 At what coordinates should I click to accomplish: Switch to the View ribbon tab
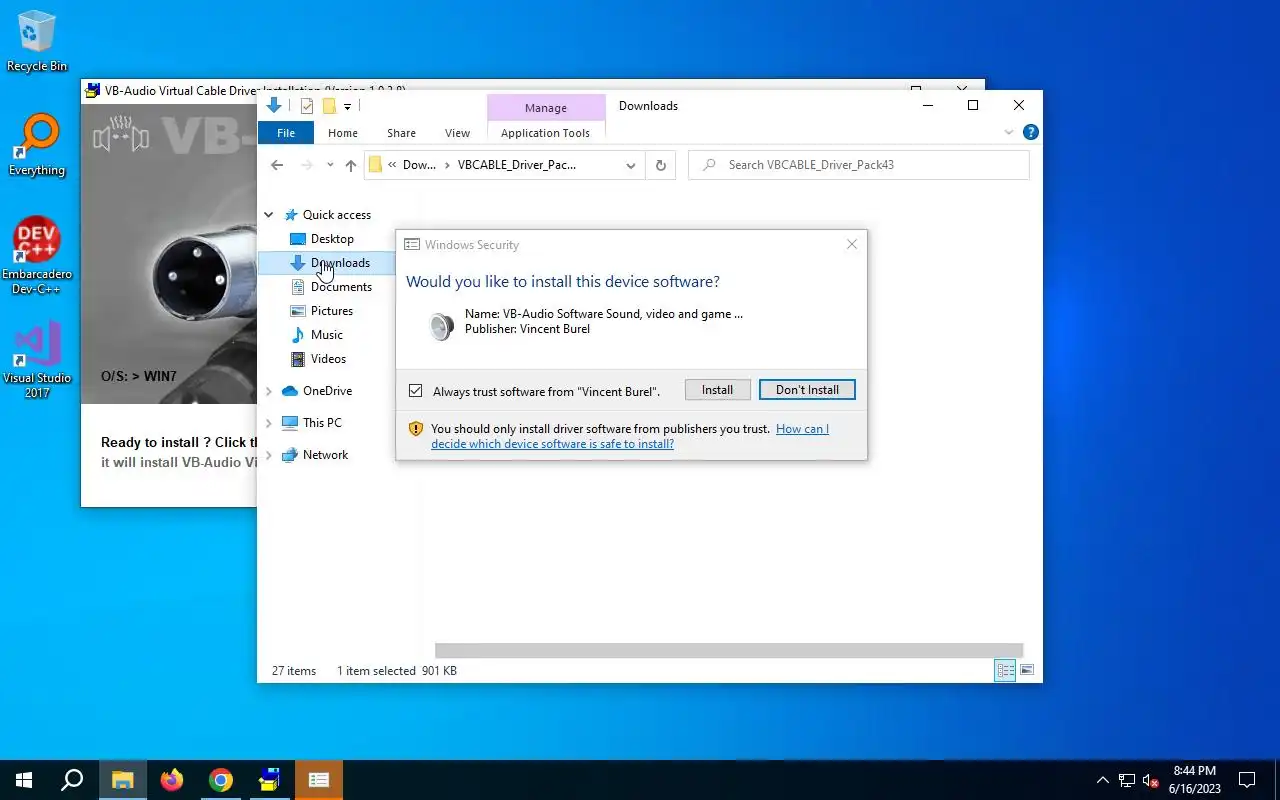(457, 133)
